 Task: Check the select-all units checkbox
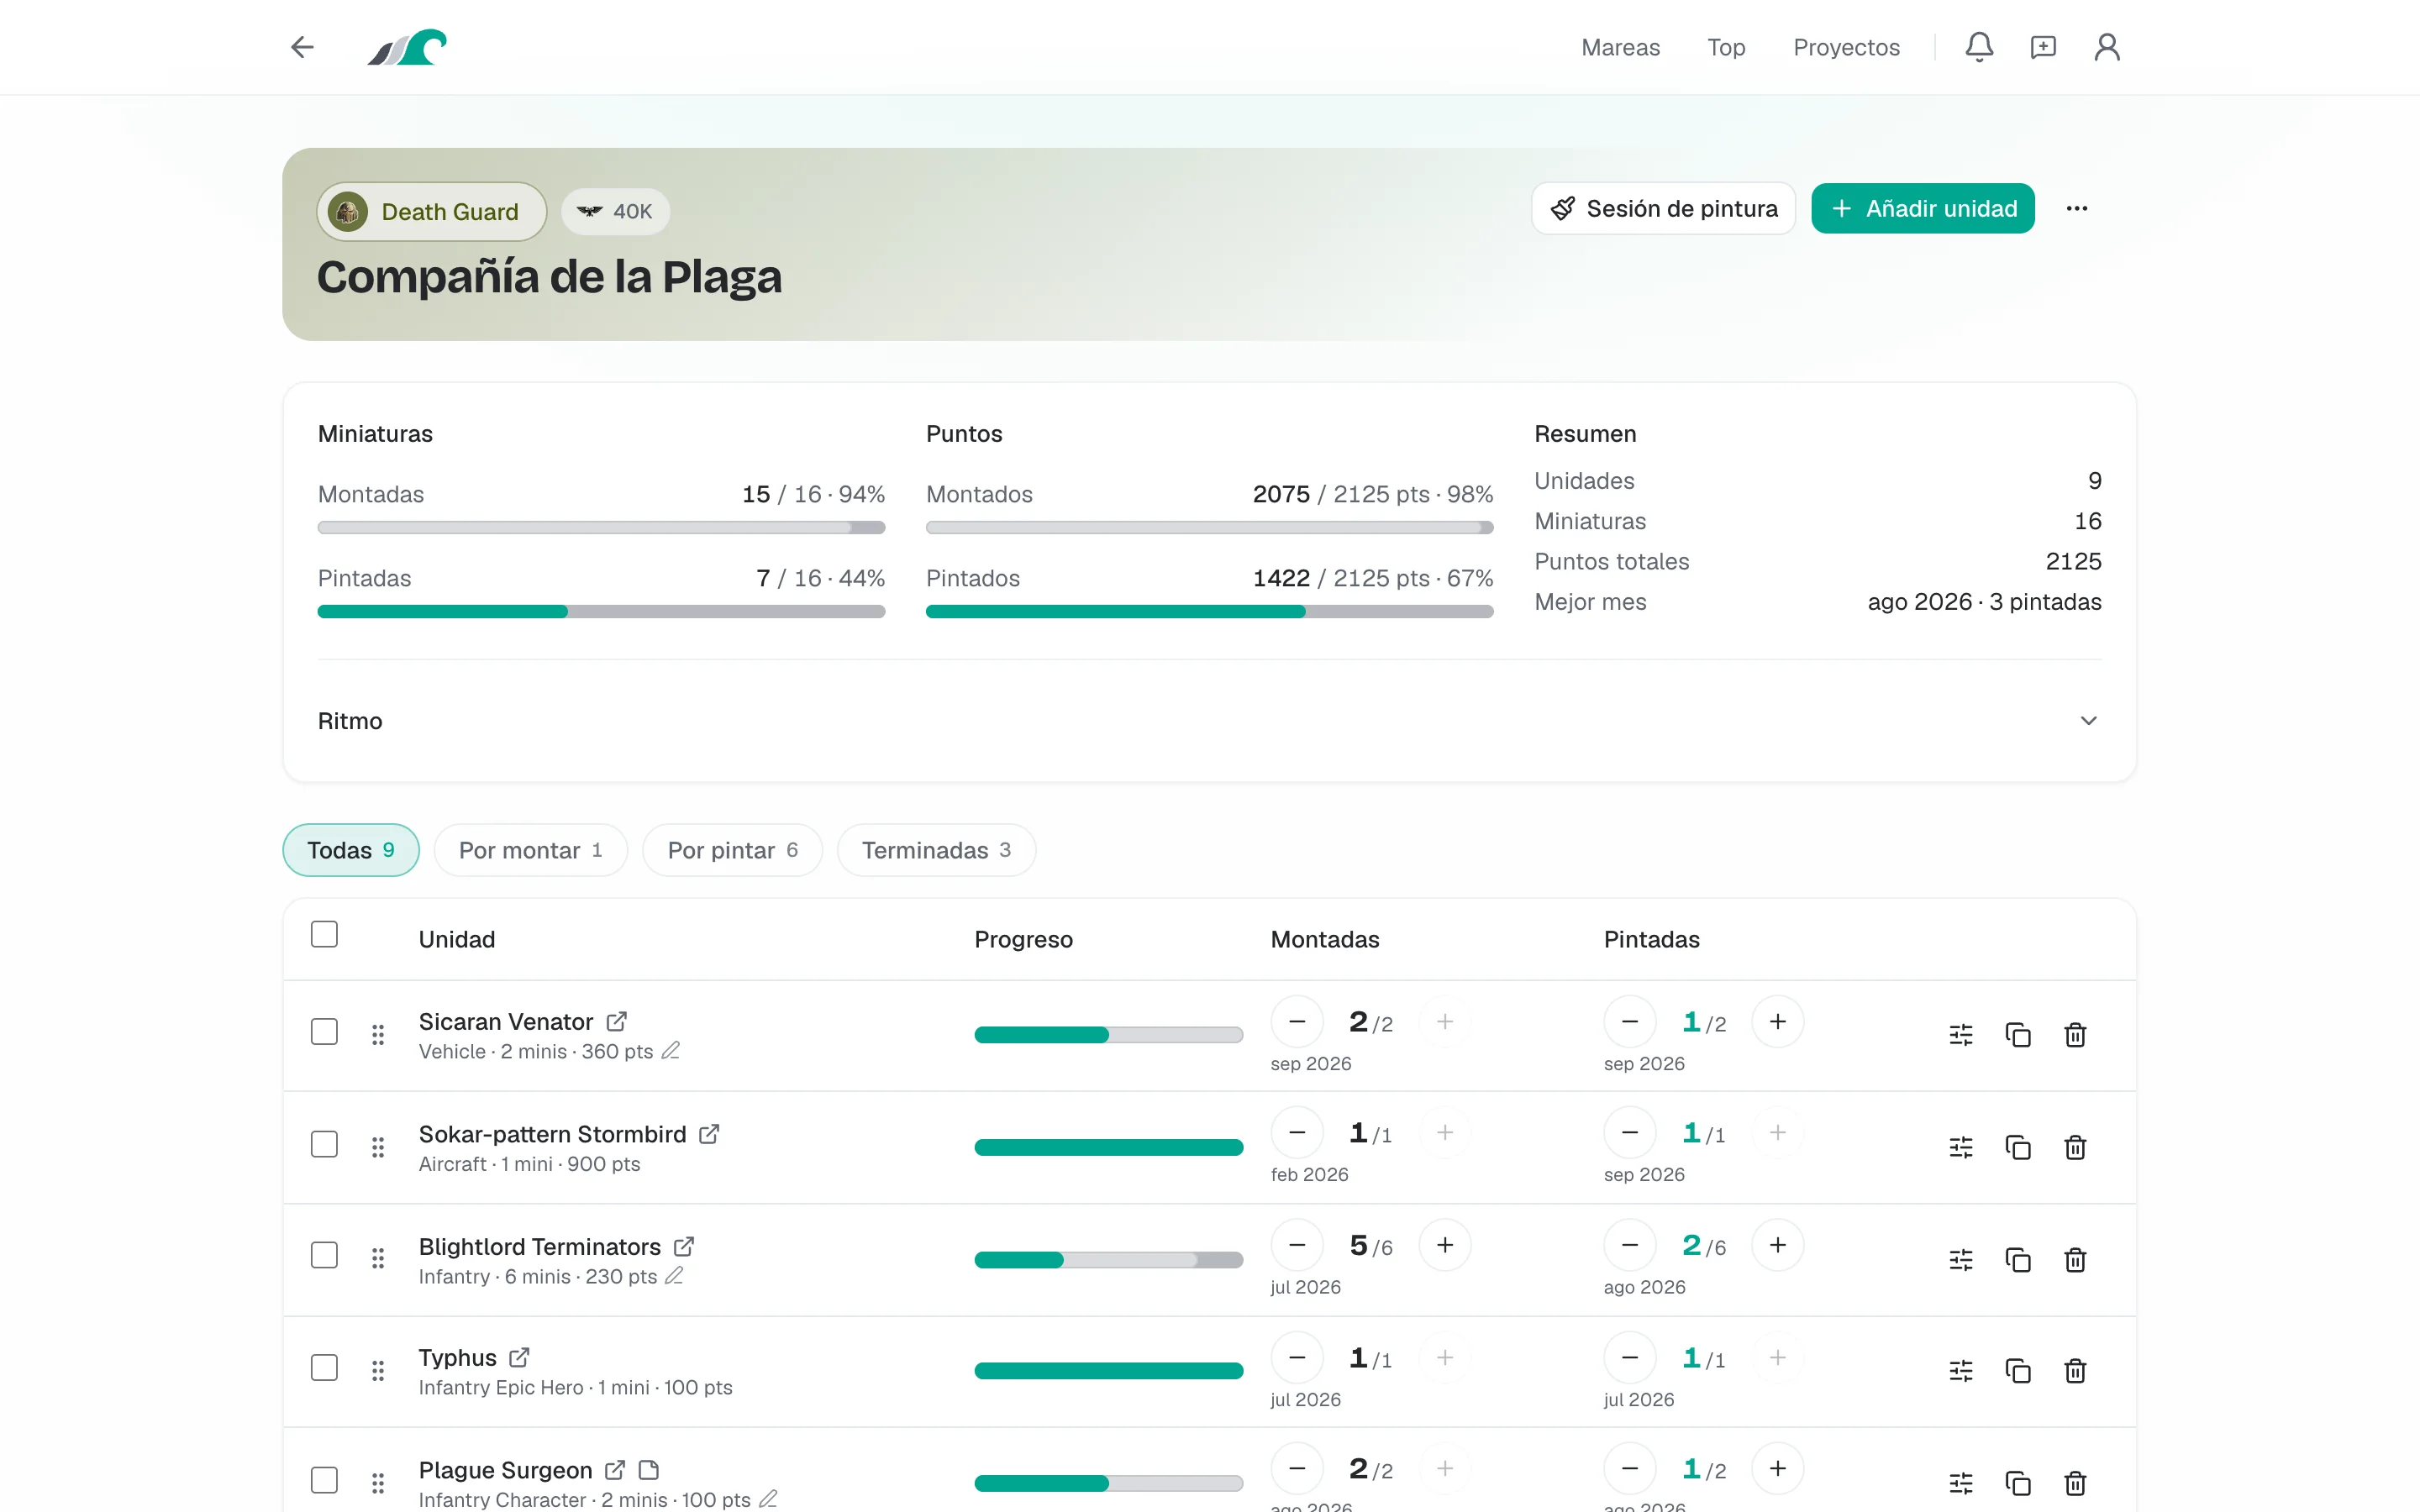[x=324, y=934]
